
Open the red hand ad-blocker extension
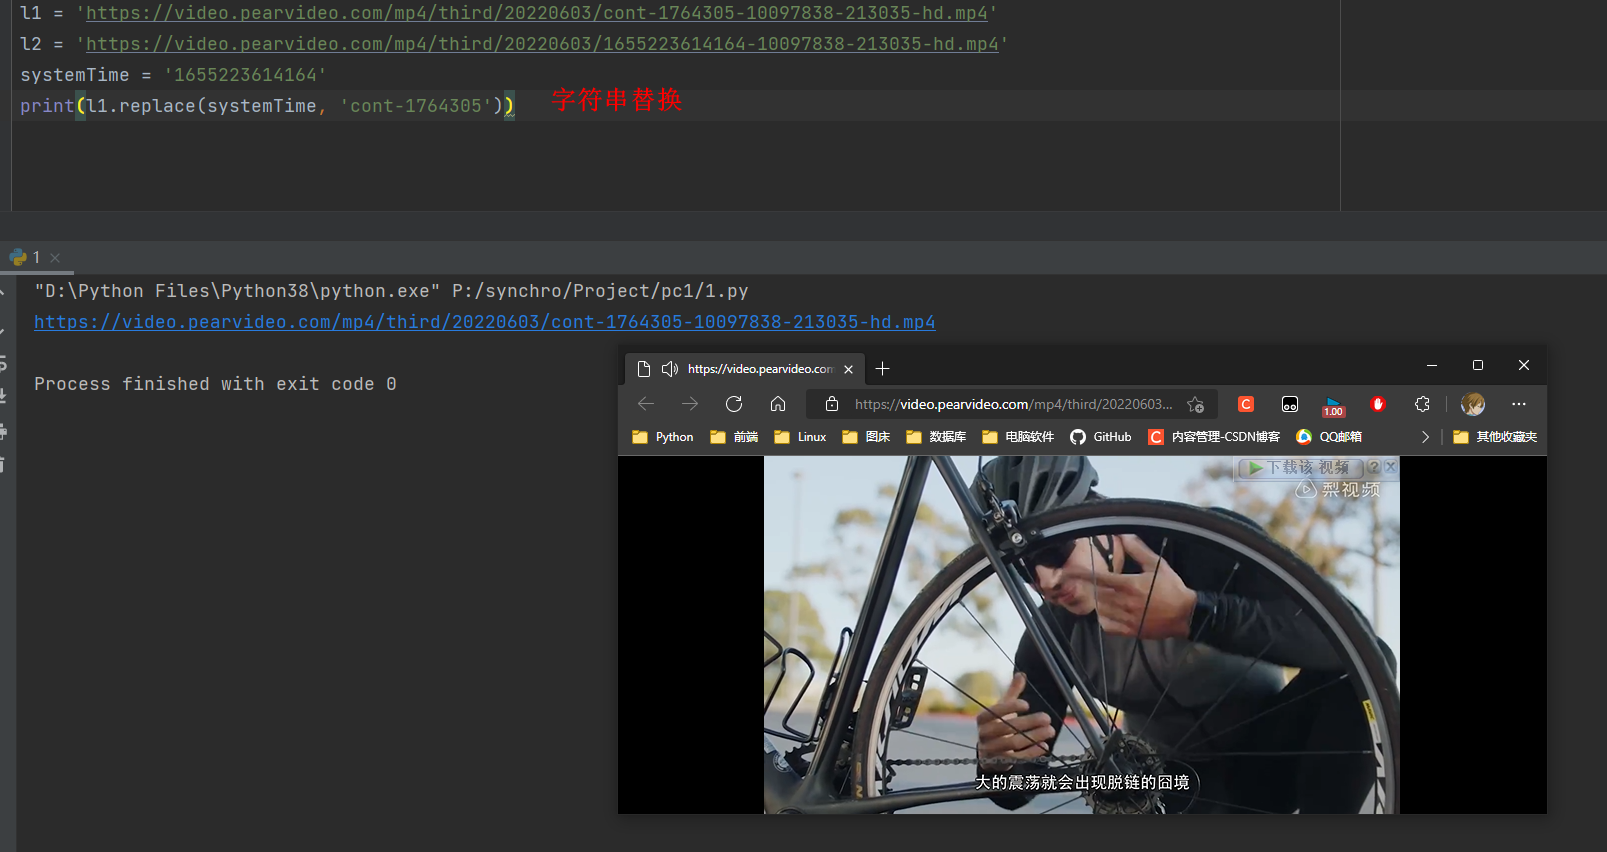point(1378,404)
